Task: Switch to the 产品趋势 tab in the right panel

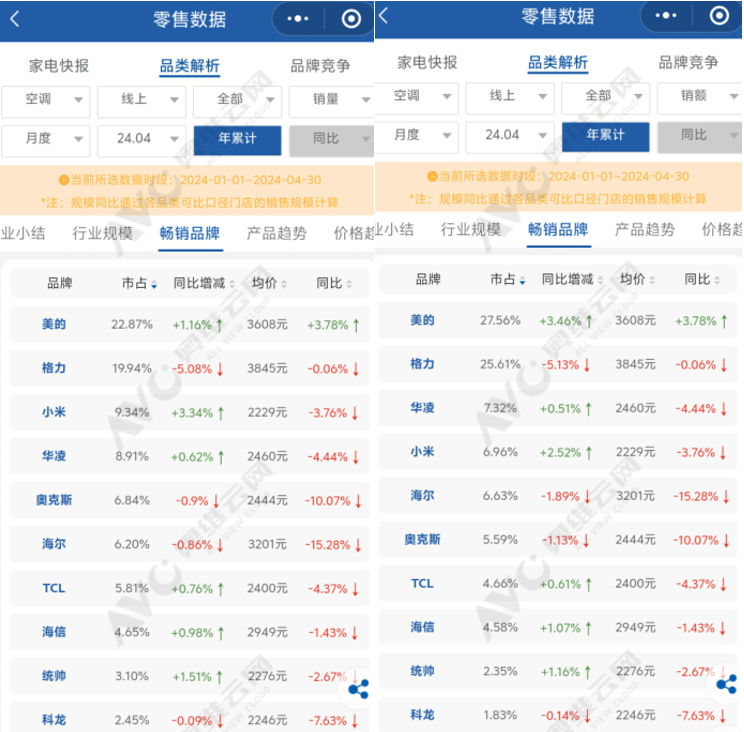Action: pyautogui.click(x=644, y=229)
